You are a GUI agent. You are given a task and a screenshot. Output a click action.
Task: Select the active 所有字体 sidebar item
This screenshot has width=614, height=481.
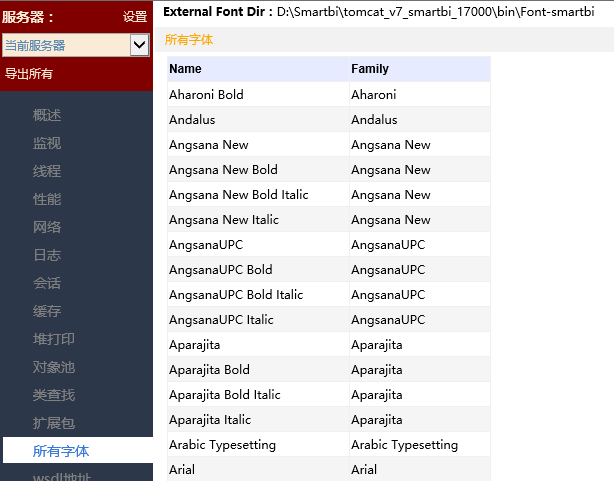[x=78, y=450]
